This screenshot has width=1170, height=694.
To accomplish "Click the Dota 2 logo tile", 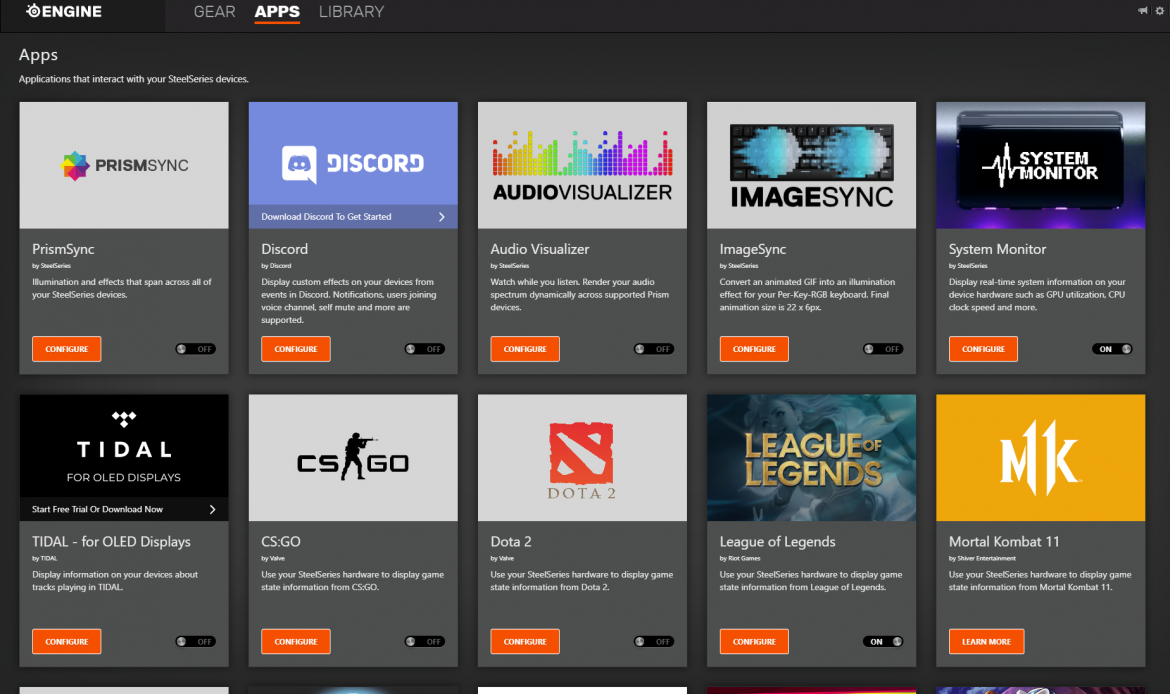I will (x=582, y=457).
